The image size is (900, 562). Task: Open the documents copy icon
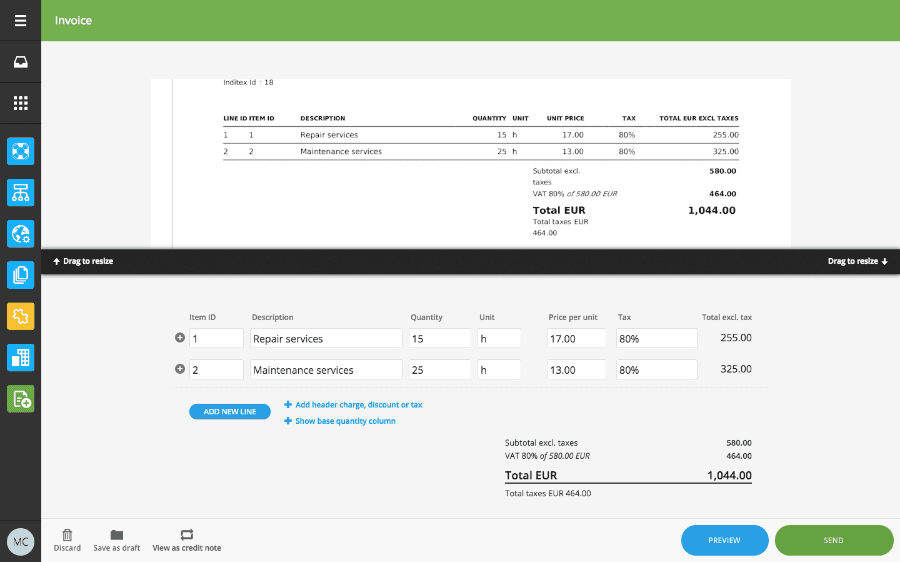21,276
